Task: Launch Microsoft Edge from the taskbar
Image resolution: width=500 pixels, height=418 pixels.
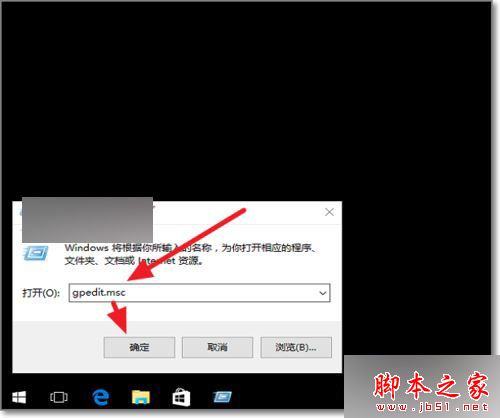Action: (x=100, y=397)
